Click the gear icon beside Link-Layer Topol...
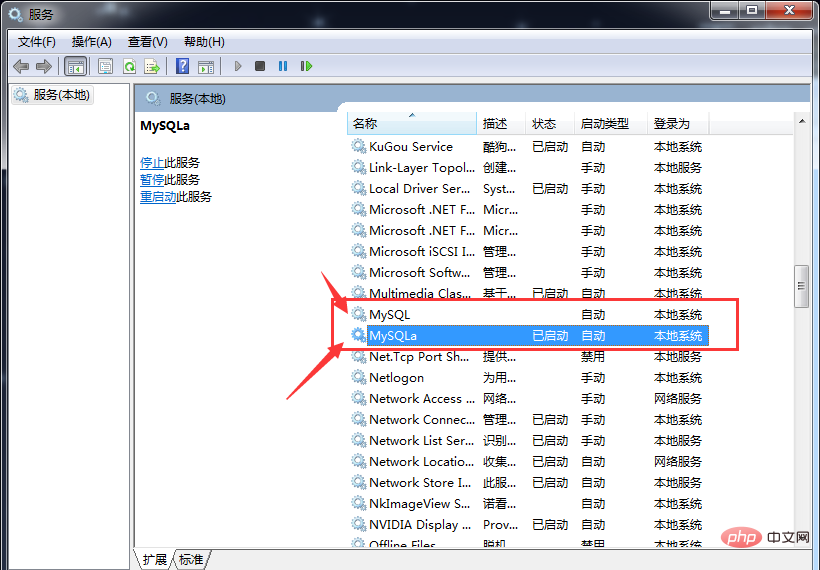The image size is (820, 570). pos(358,167)
